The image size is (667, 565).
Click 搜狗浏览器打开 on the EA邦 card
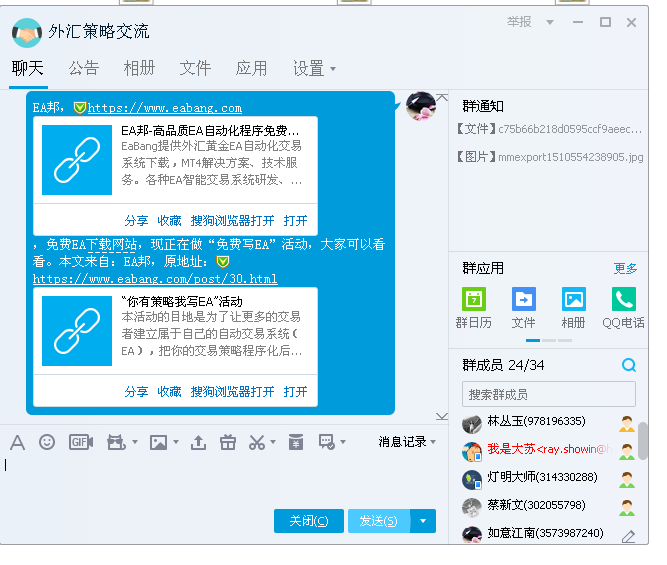pos(232,221)
